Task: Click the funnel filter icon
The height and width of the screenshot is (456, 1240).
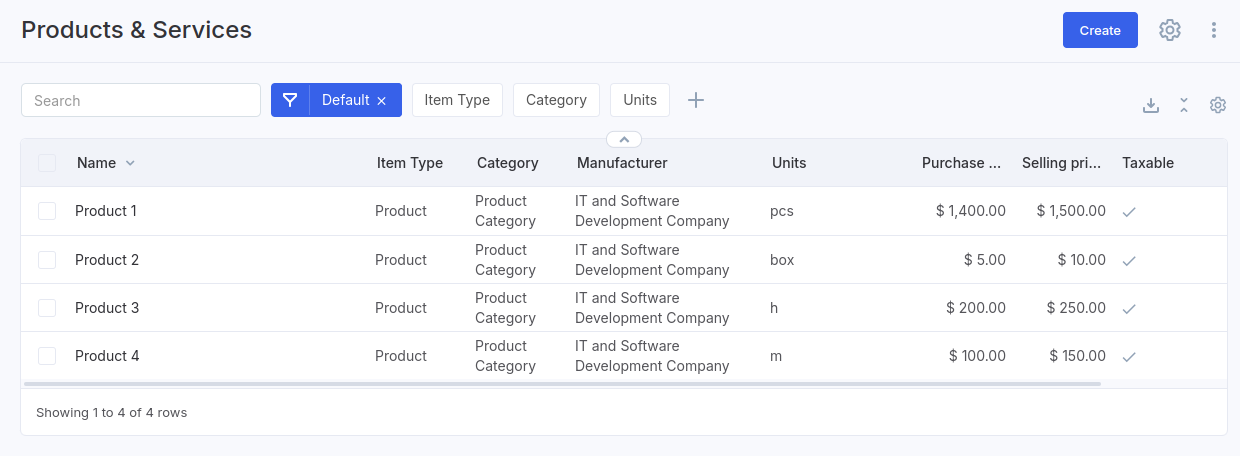Action: click(290, 100)
